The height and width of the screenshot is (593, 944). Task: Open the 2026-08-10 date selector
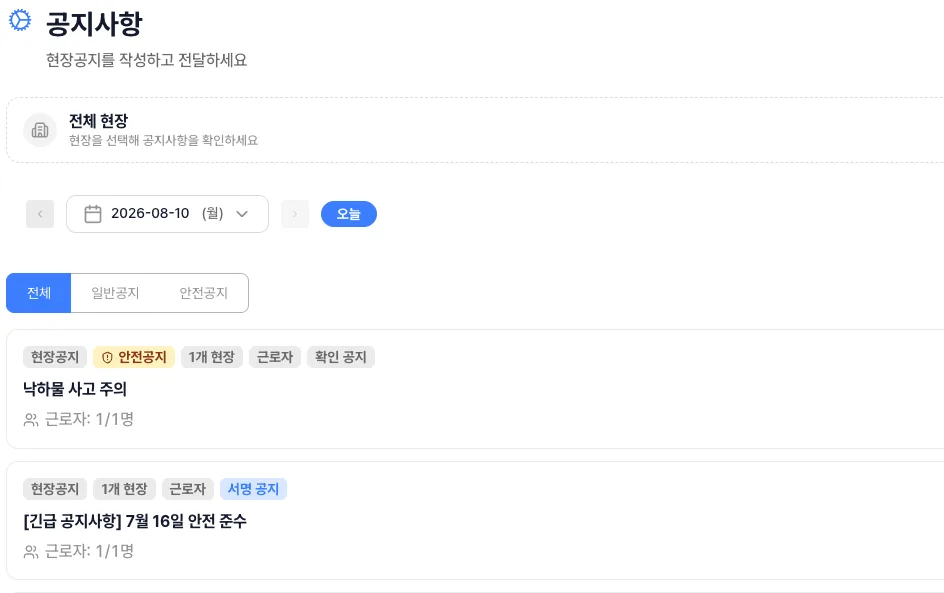click(167, 214)
